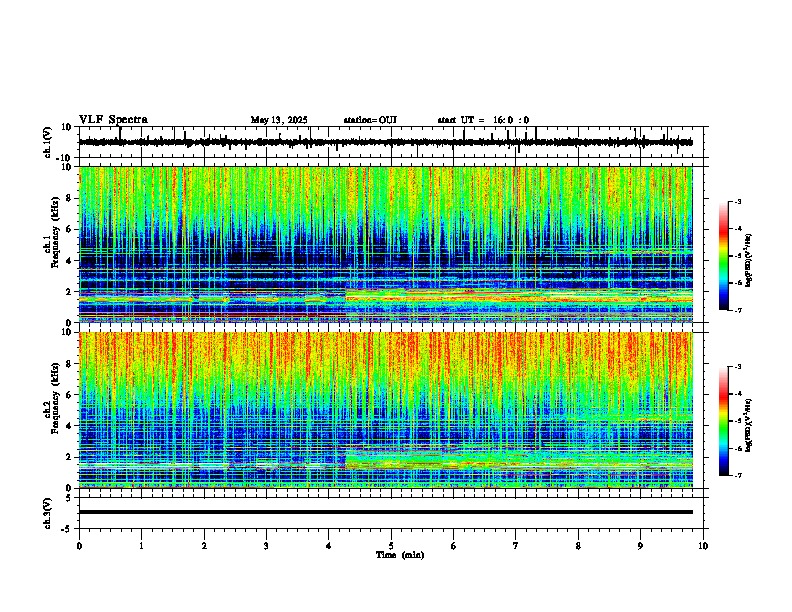Click the "VLF Spectra" title text
The width and height of the screenshot is (792, 612).
[x=113, y=120]
